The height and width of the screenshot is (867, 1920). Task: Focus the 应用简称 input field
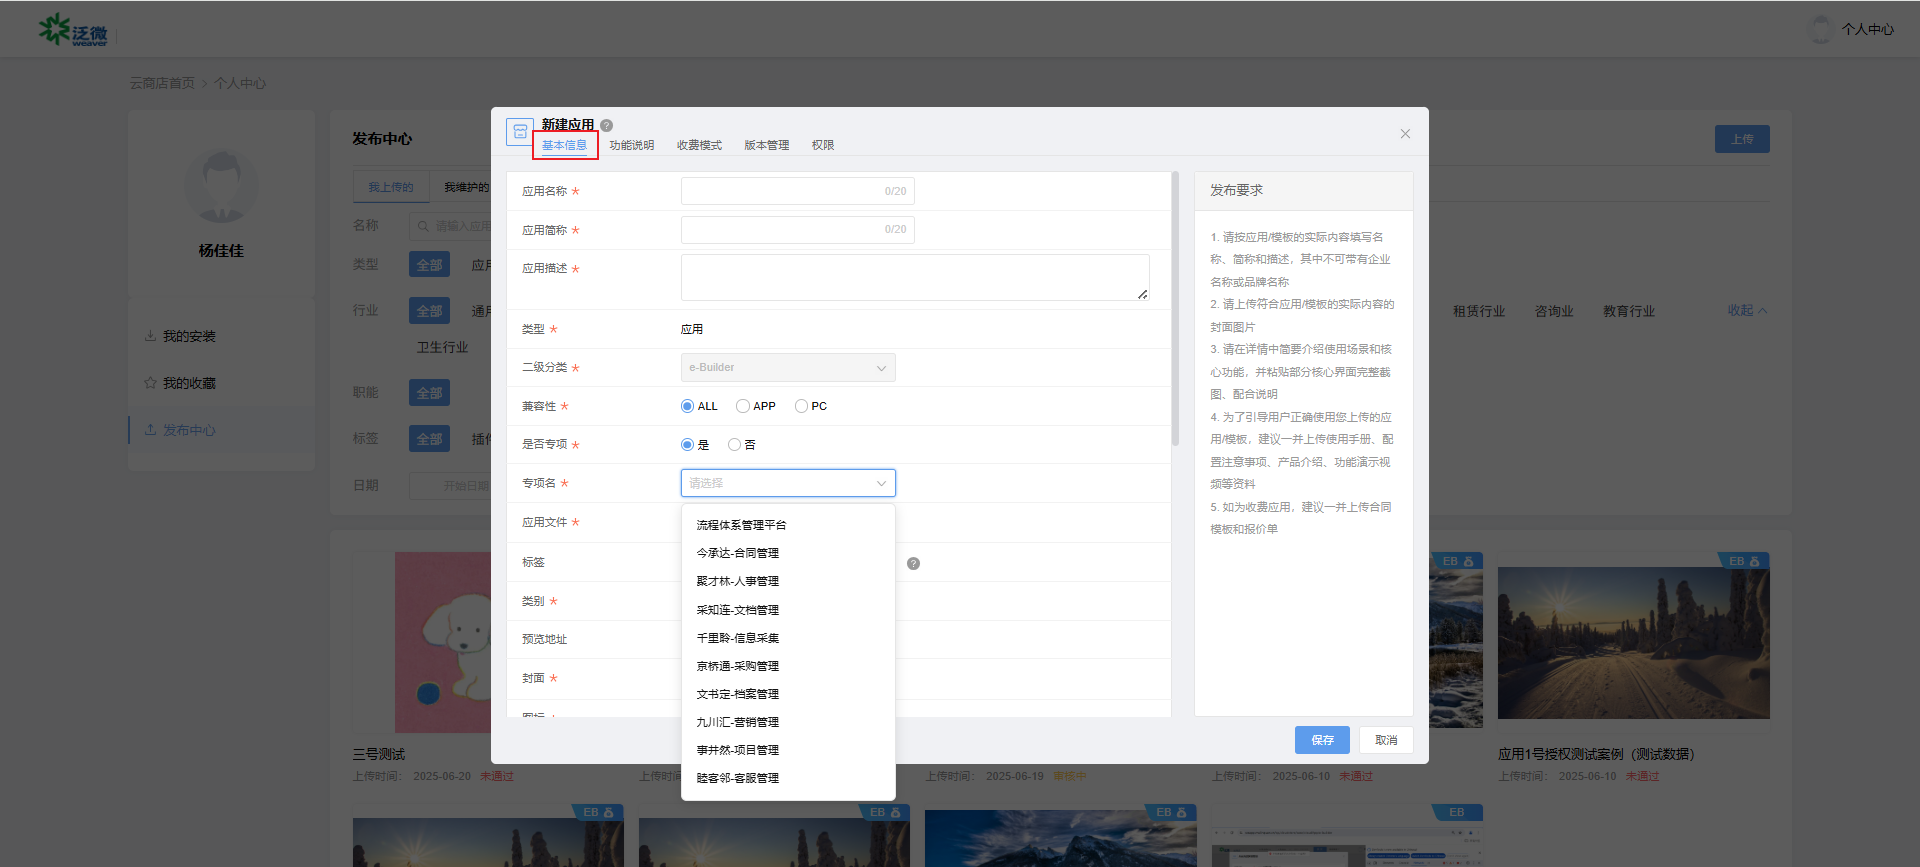tap(798, 230)
